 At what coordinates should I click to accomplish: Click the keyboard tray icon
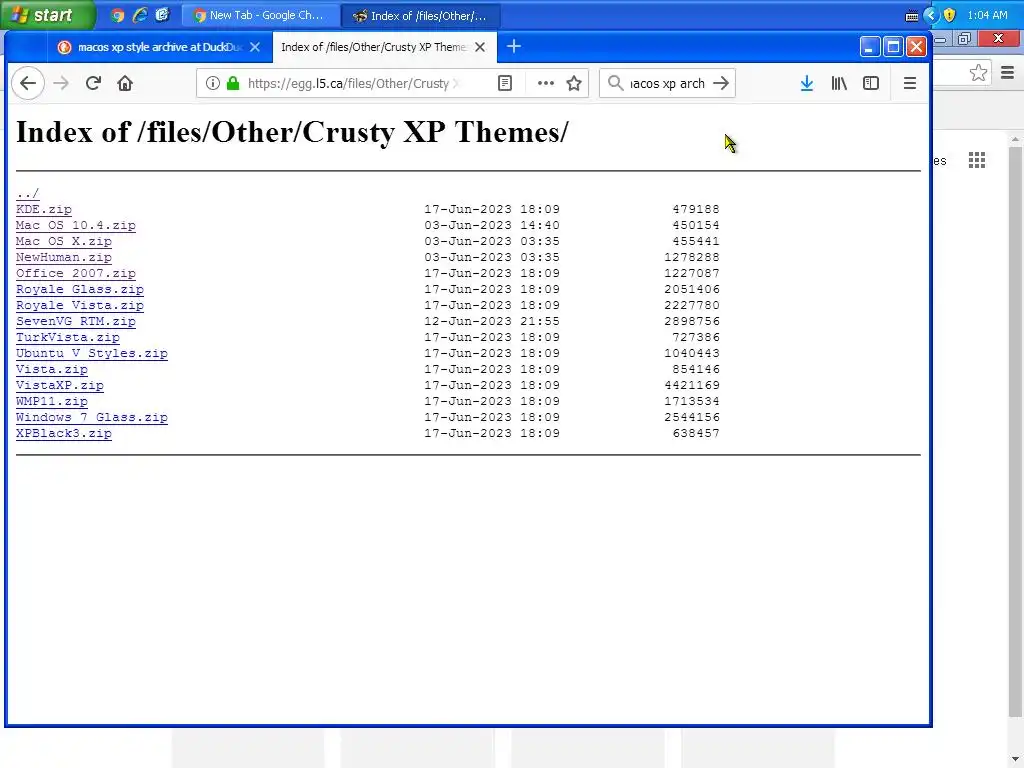[x=912, y=16]
